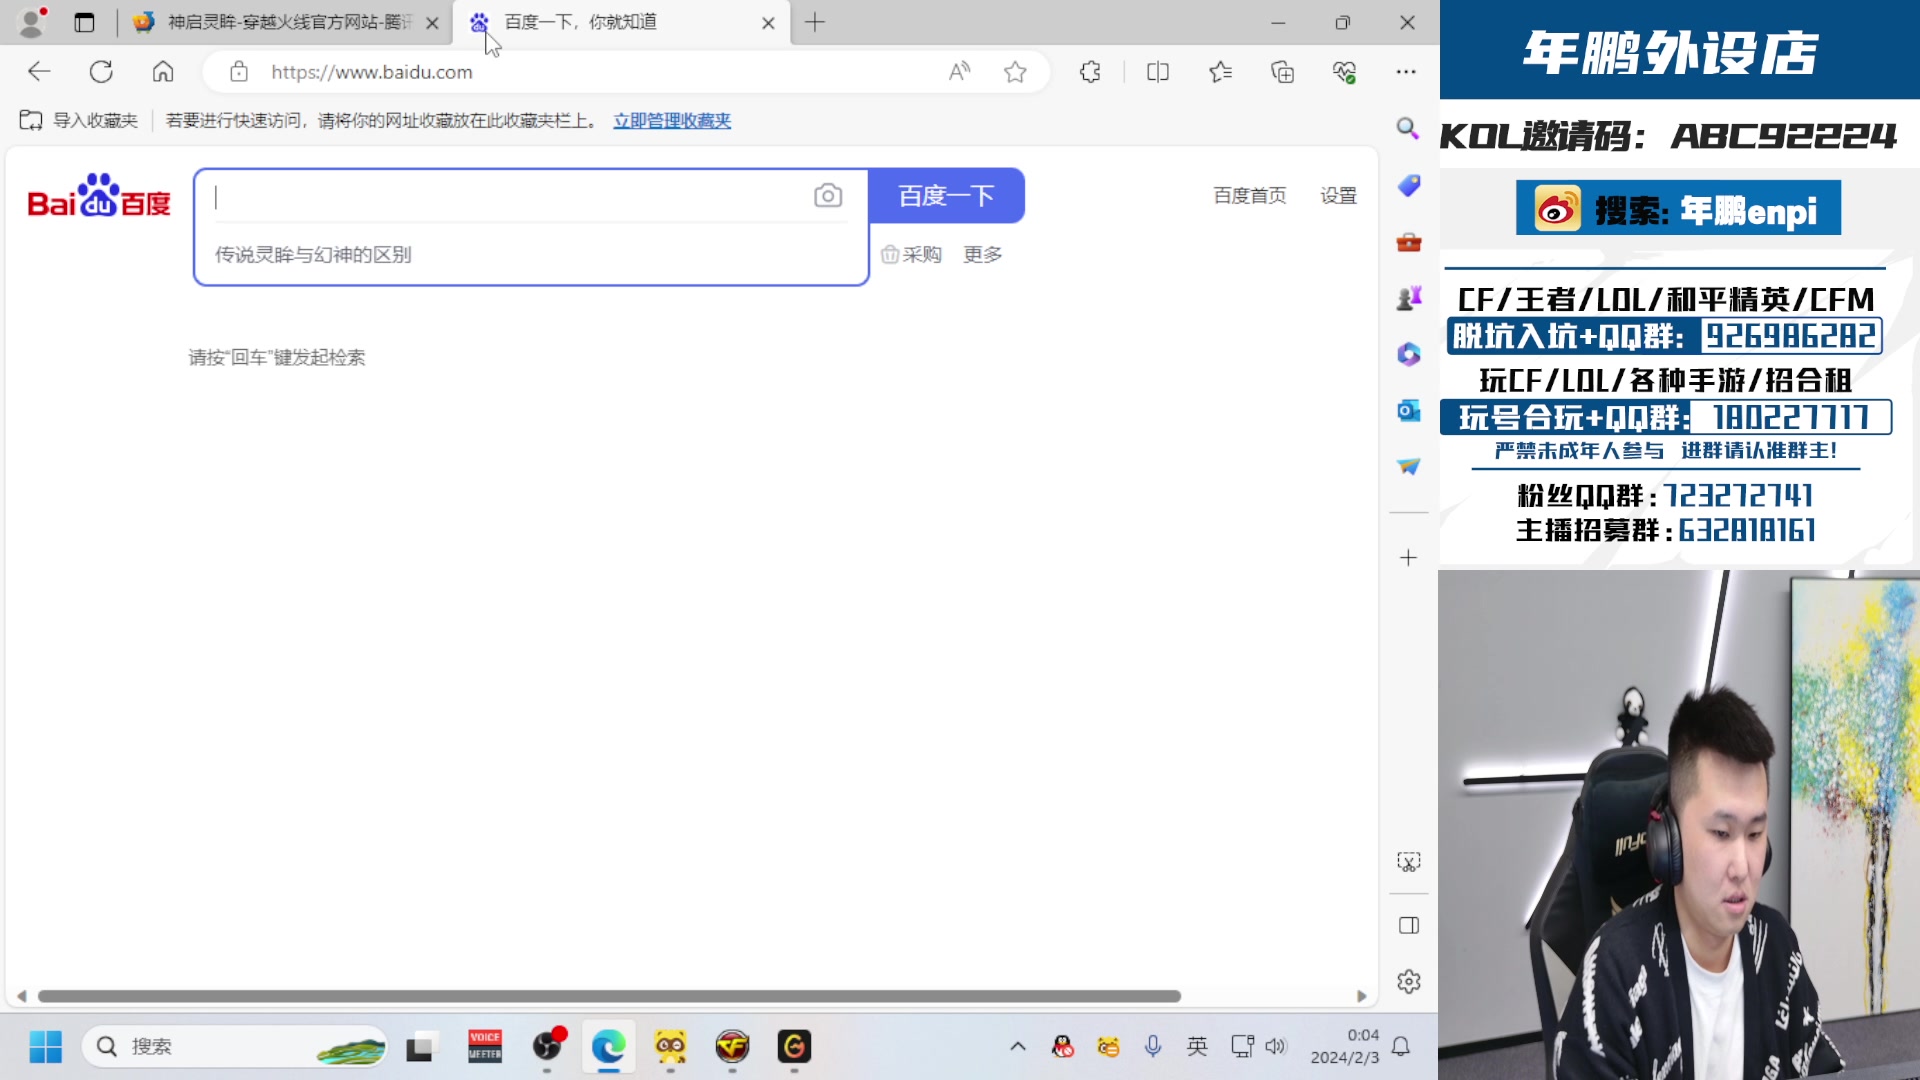Add this page to favorites star
The image size is (1920, 1080).
[x=1015, y=71]
